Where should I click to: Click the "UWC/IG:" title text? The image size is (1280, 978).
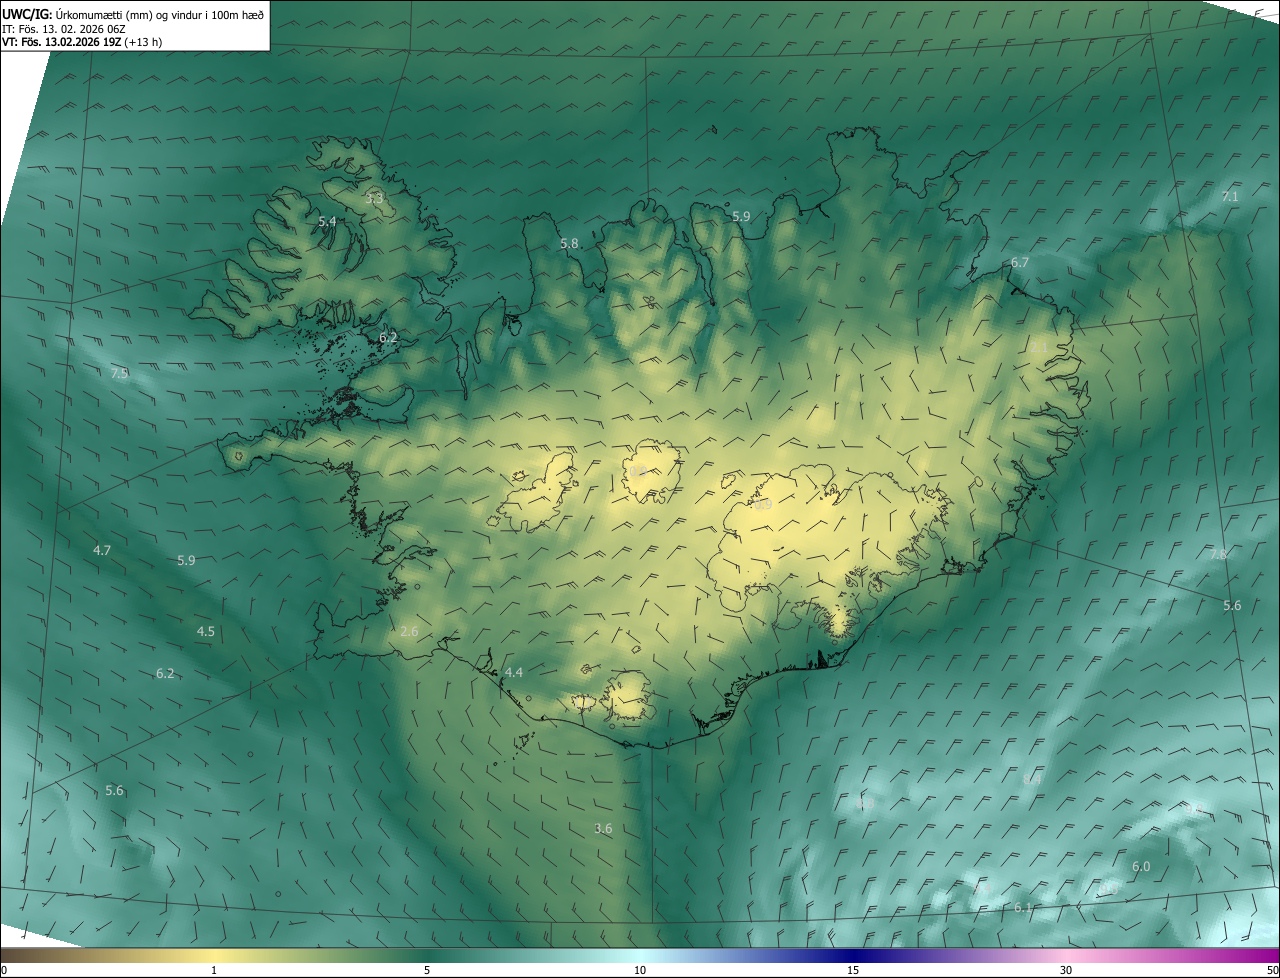[27, 14]
